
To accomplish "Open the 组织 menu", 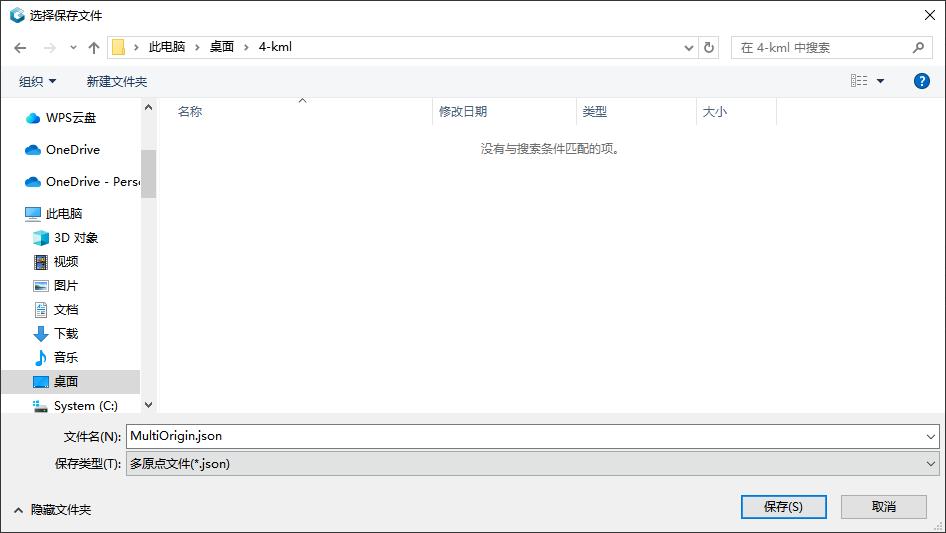I will 37,81.
